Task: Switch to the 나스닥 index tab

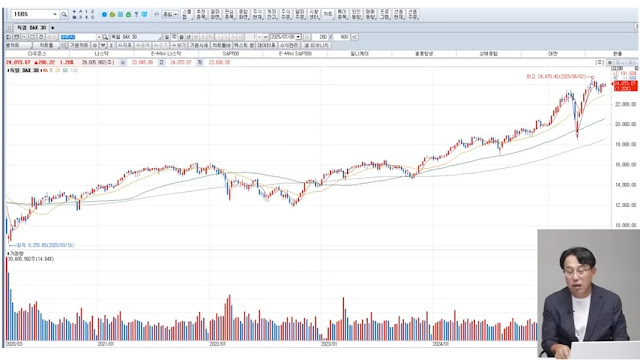Action: pyautogui.click(x=102, y=54)
